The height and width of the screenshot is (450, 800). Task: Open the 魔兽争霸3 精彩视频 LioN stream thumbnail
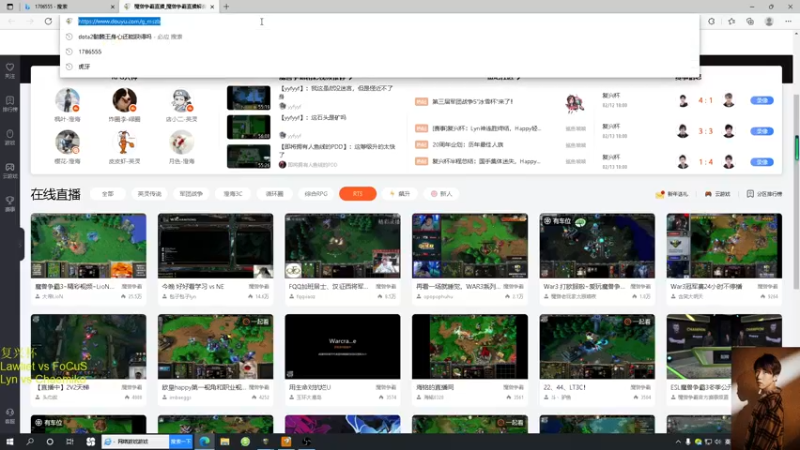point(88,246)
